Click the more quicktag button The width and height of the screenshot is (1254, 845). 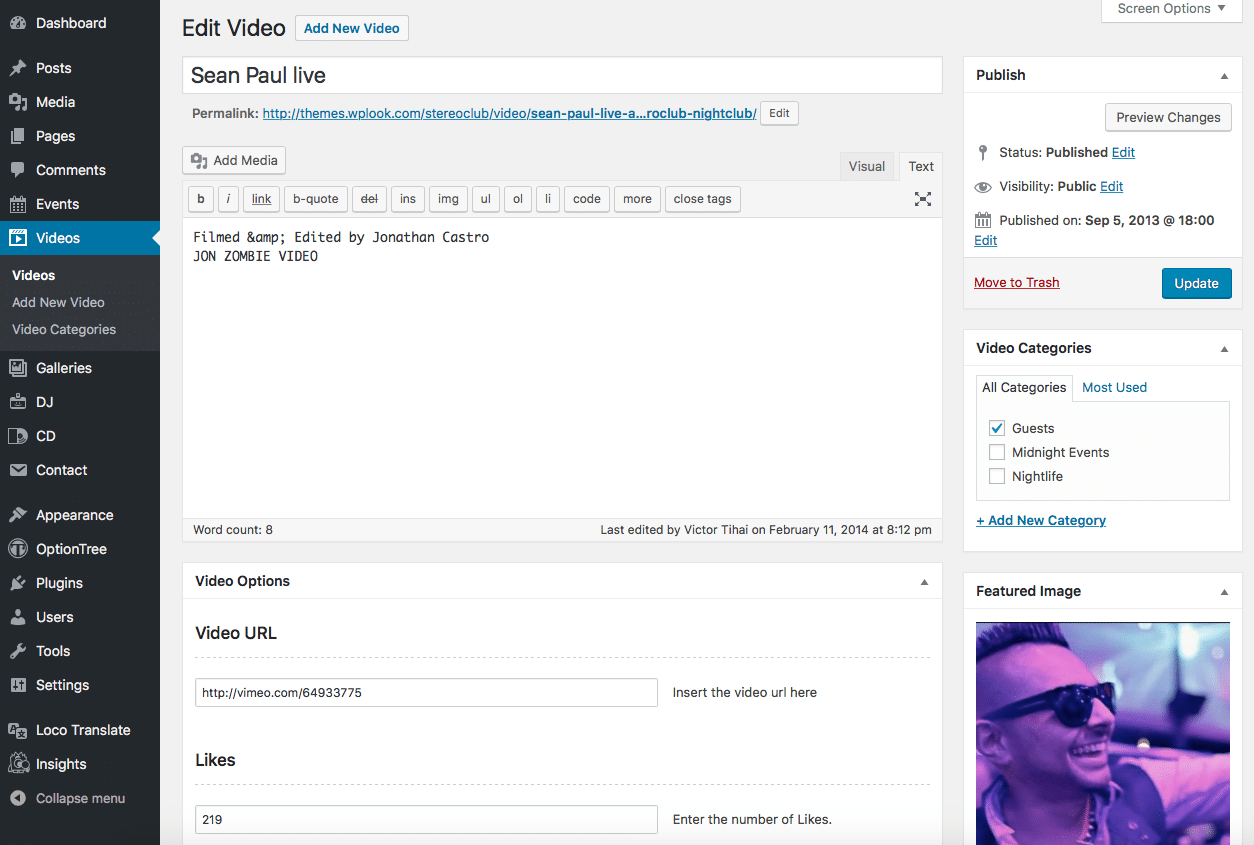coord(637,199)
